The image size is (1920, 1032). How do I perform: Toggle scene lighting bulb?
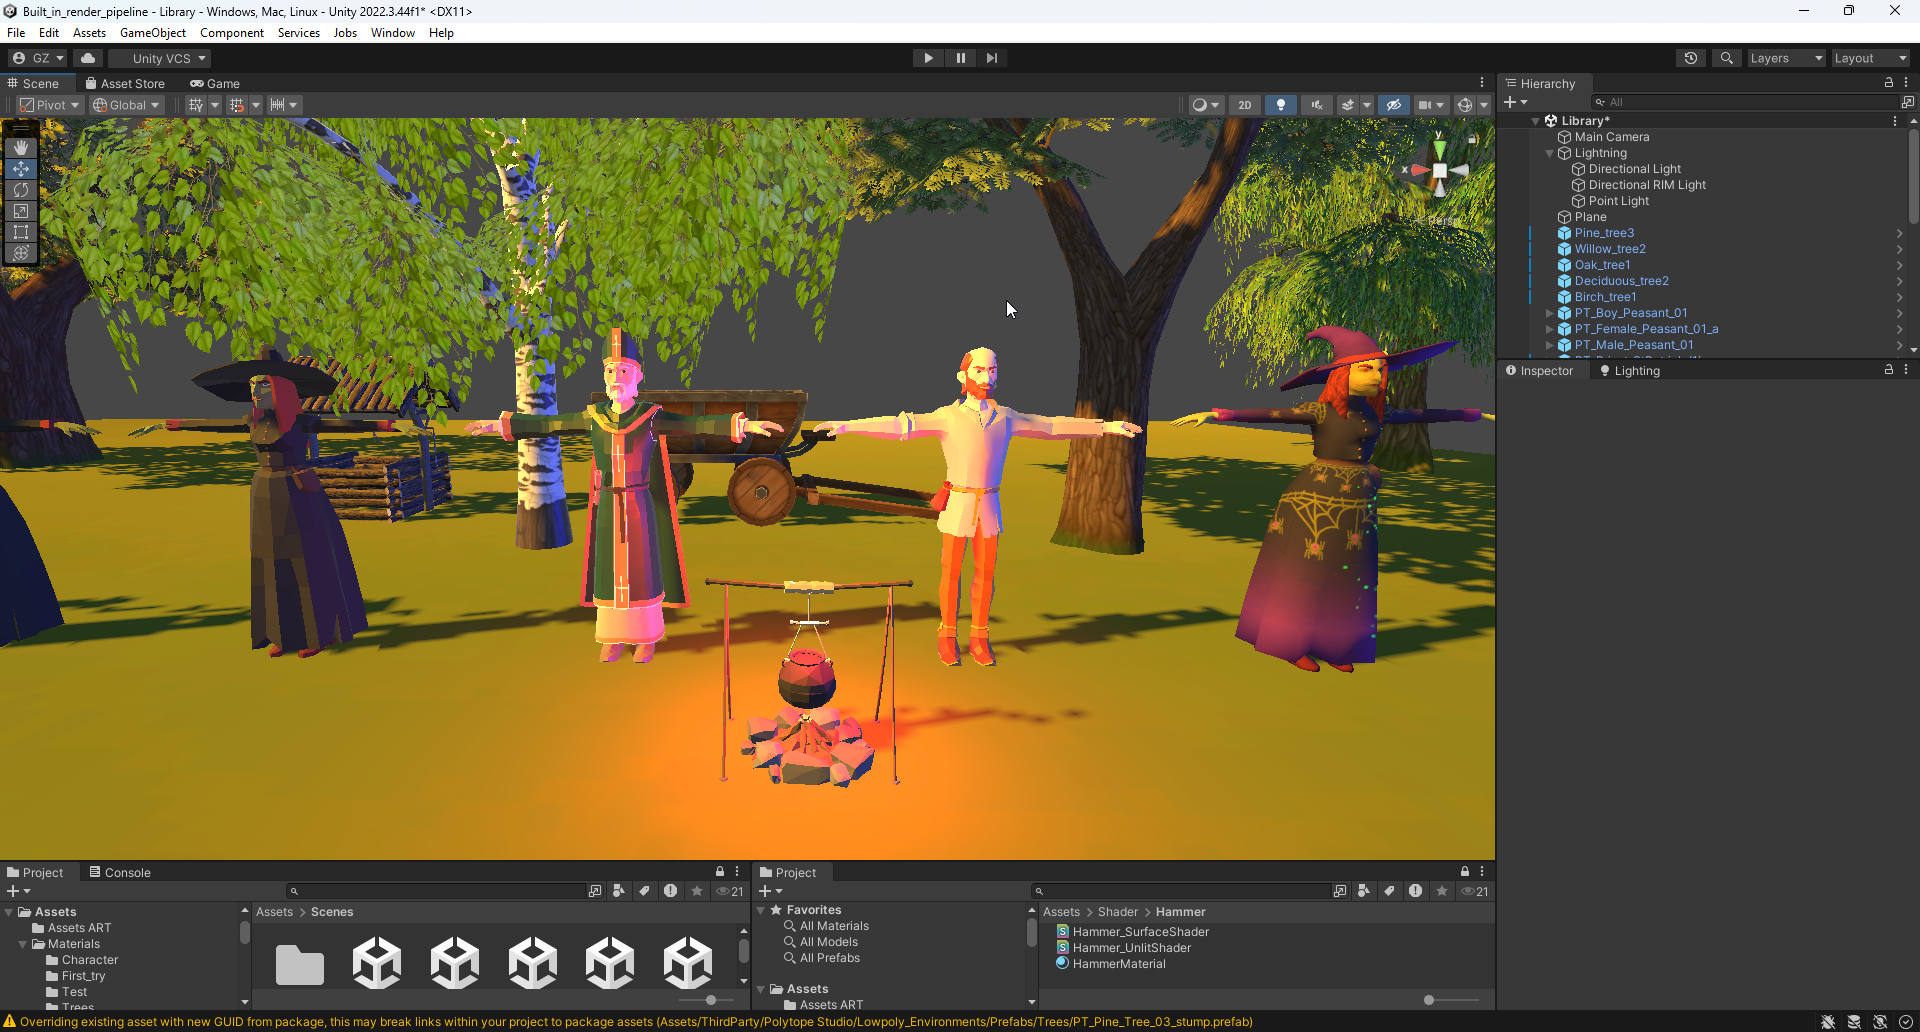1281,105
